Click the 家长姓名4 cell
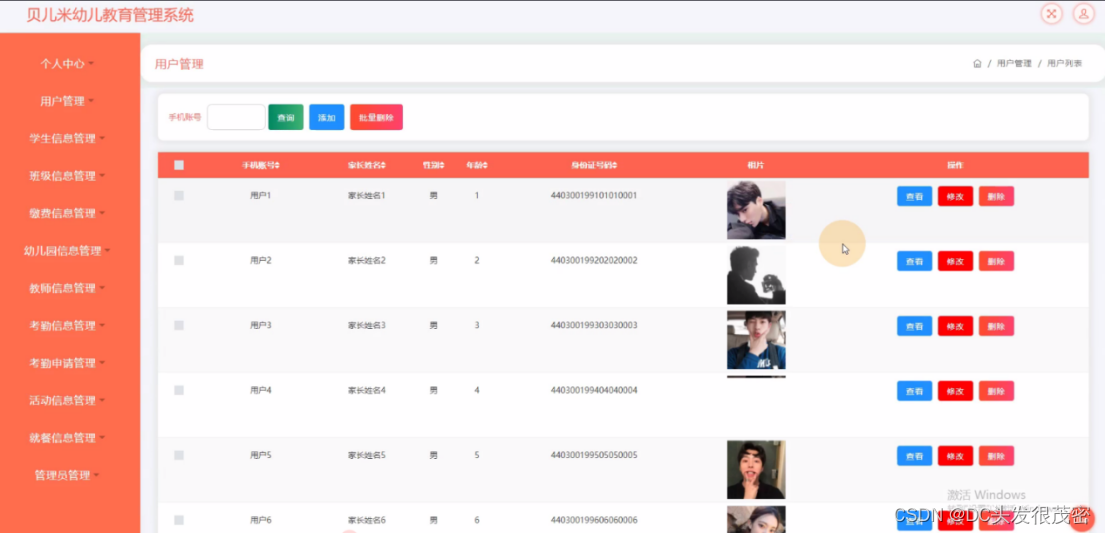Viewport: 1106px width, 534px height. (367, 390)
